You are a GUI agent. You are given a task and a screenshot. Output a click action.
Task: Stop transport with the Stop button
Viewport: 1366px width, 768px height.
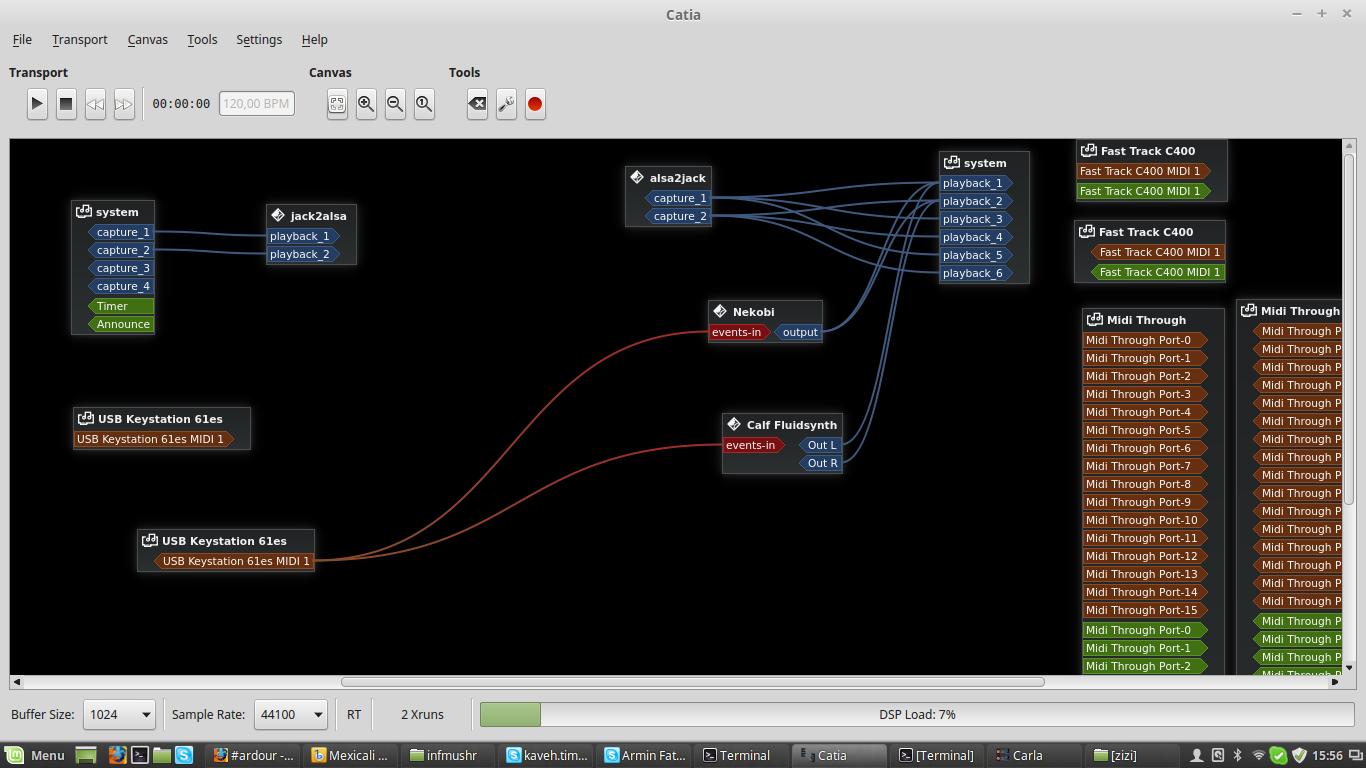pos(66,103)
